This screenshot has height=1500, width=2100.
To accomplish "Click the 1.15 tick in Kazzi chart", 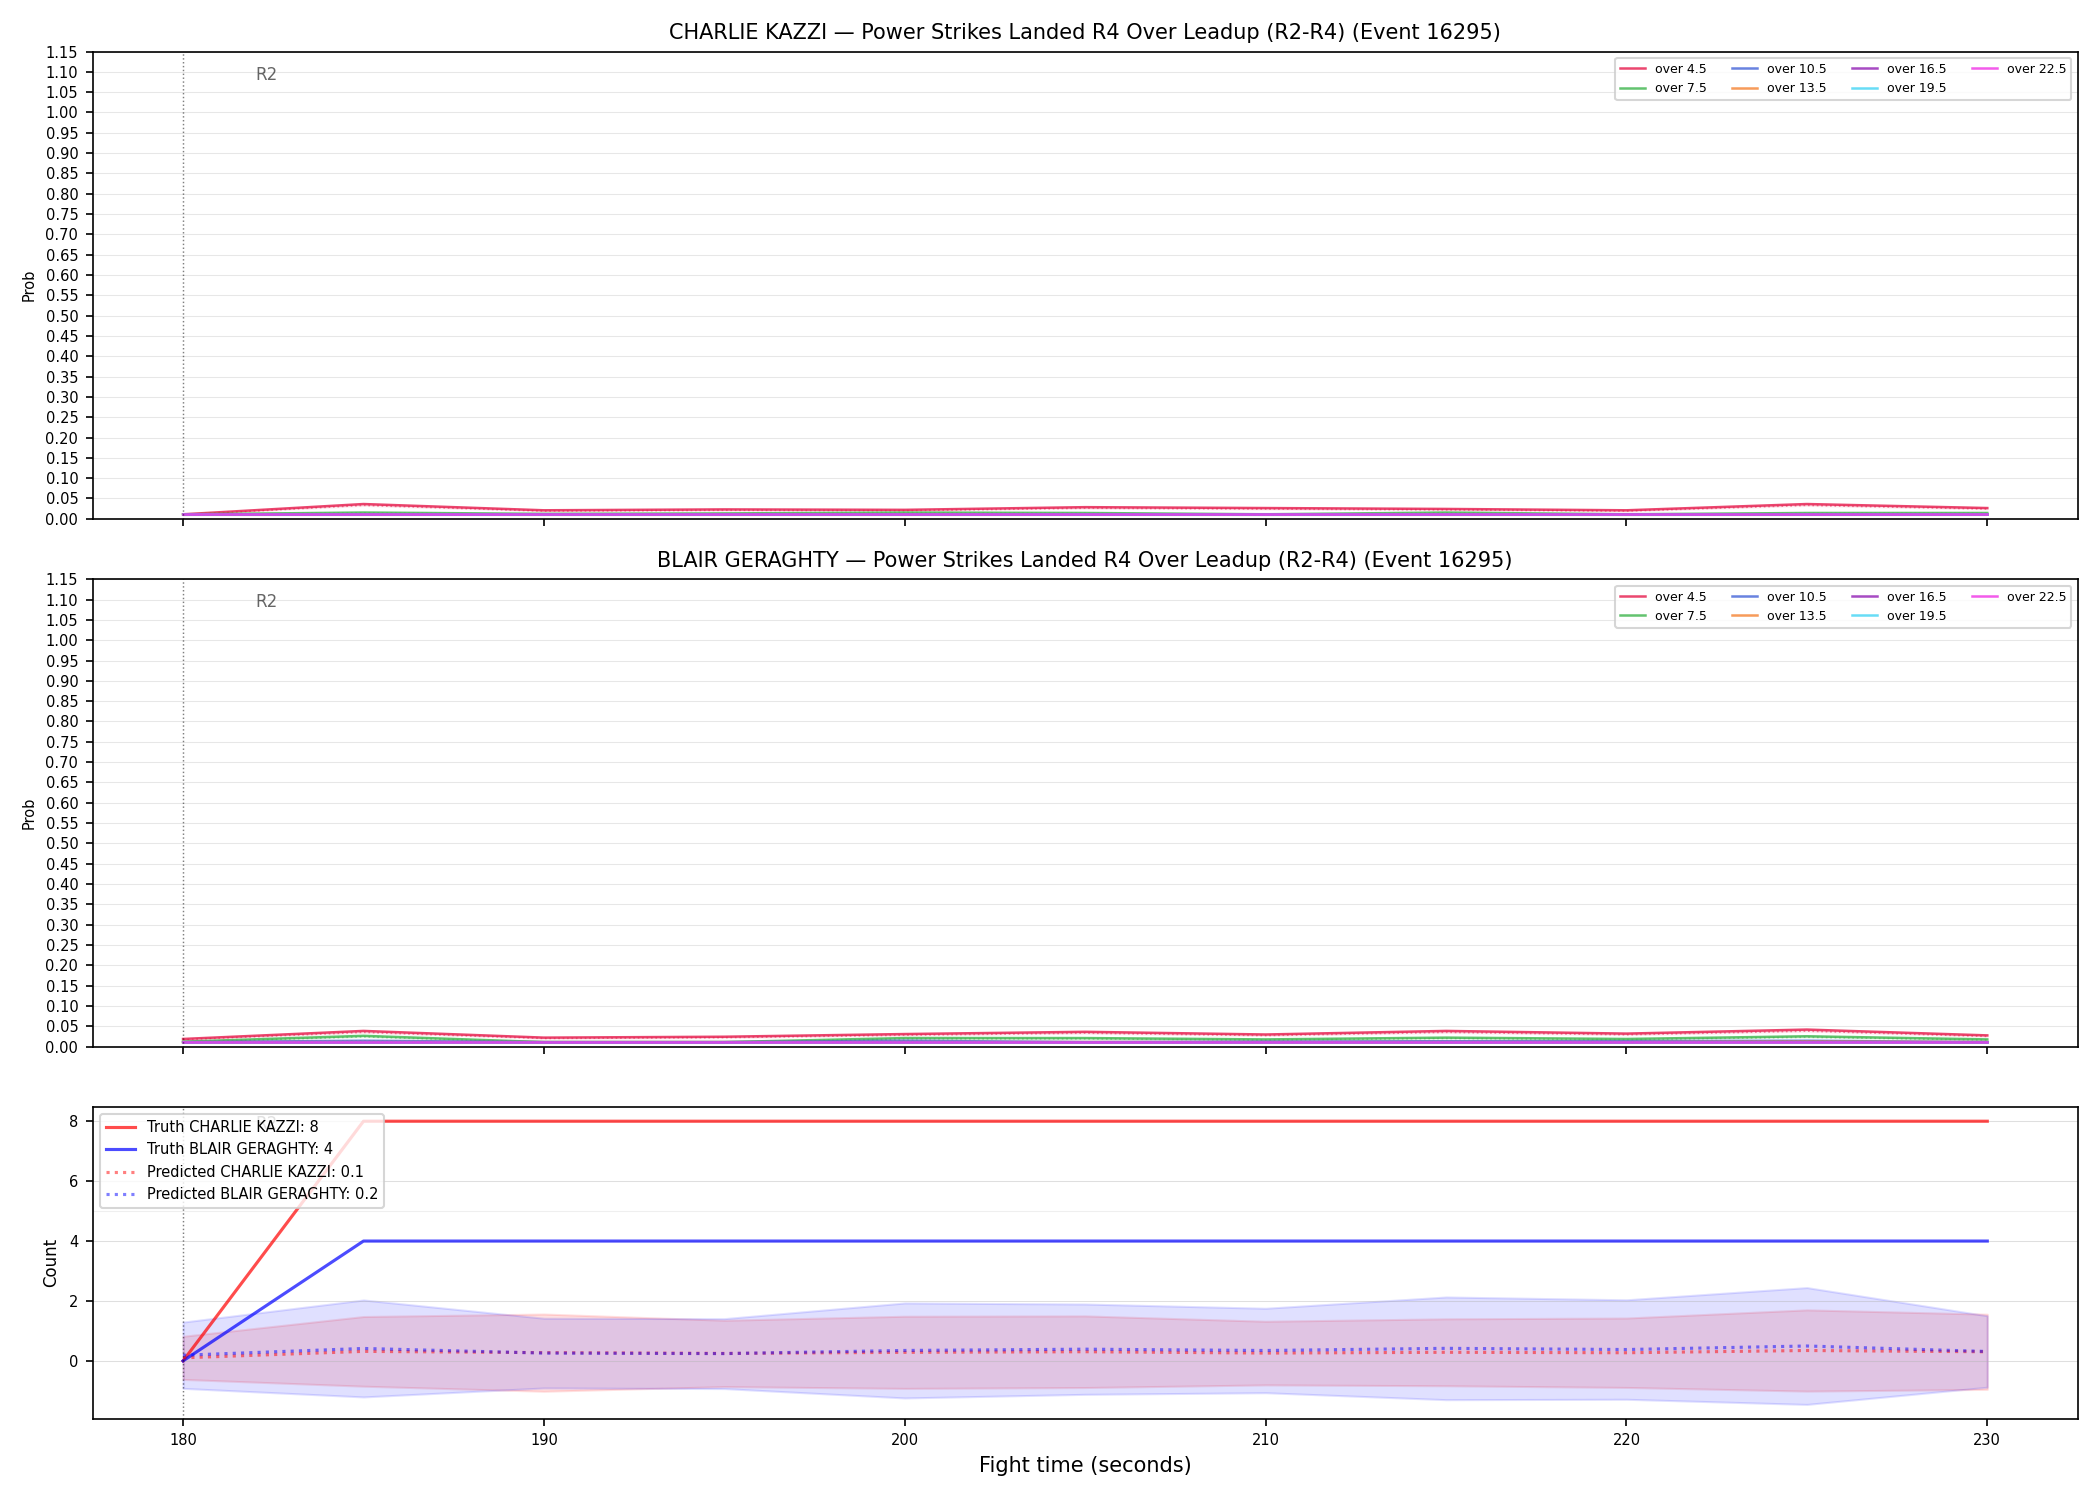I will (x=62, y=52).
